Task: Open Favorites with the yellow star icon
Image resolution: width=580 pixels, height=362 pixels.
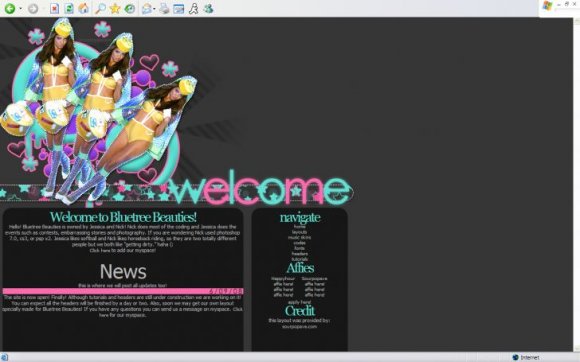Action: point(115,9)
